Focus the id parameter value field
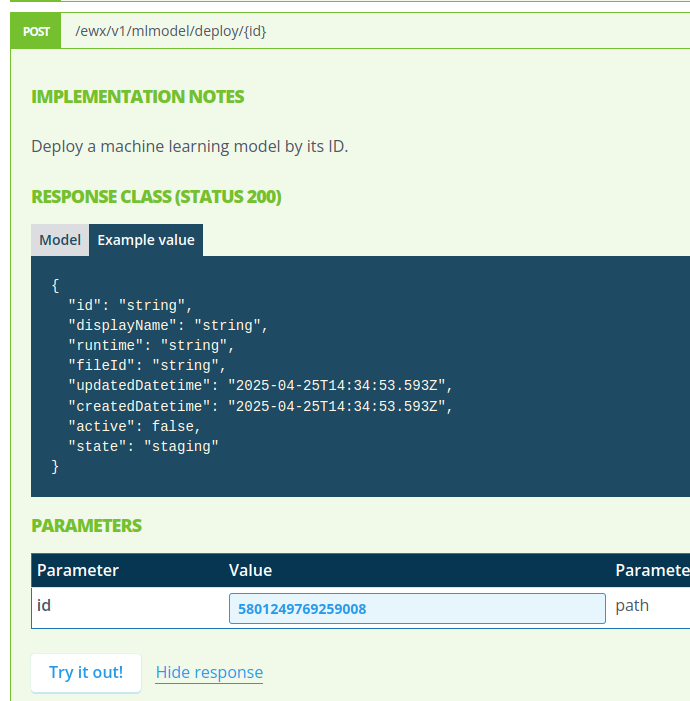This screenshot has width=690, height=701. point(417,609)
